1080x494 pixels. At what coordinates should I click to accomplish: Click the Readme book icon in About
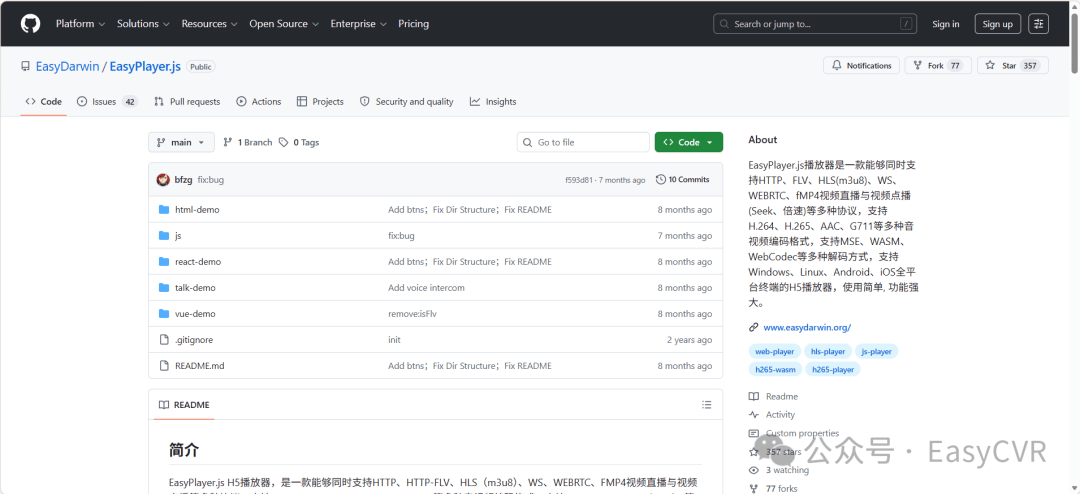tap(754, 397)
